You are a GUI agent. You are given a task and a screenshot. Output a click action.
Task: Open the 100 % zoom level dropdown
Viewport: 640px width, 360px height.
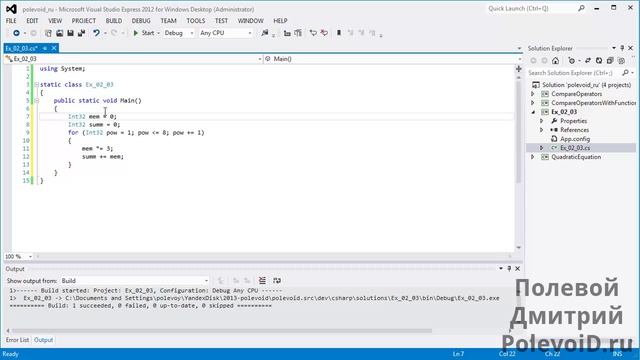[x=18, y=256]
